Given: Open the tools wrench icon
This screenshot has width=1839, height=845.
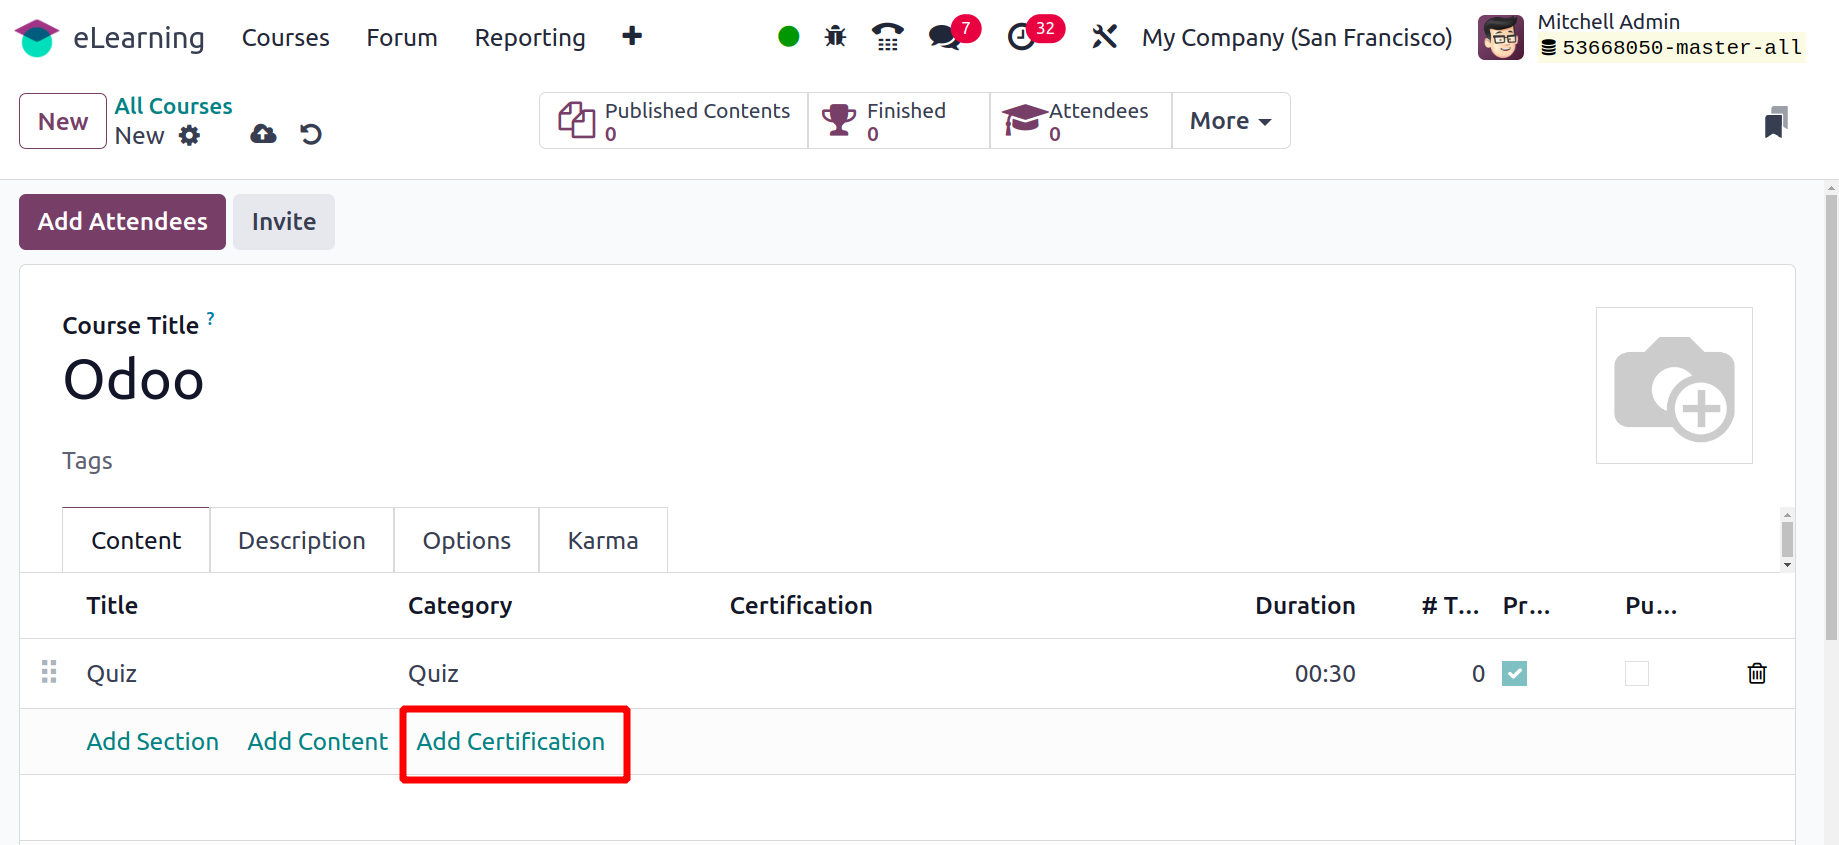Looking at the screenshot, I should [1104, 37].
